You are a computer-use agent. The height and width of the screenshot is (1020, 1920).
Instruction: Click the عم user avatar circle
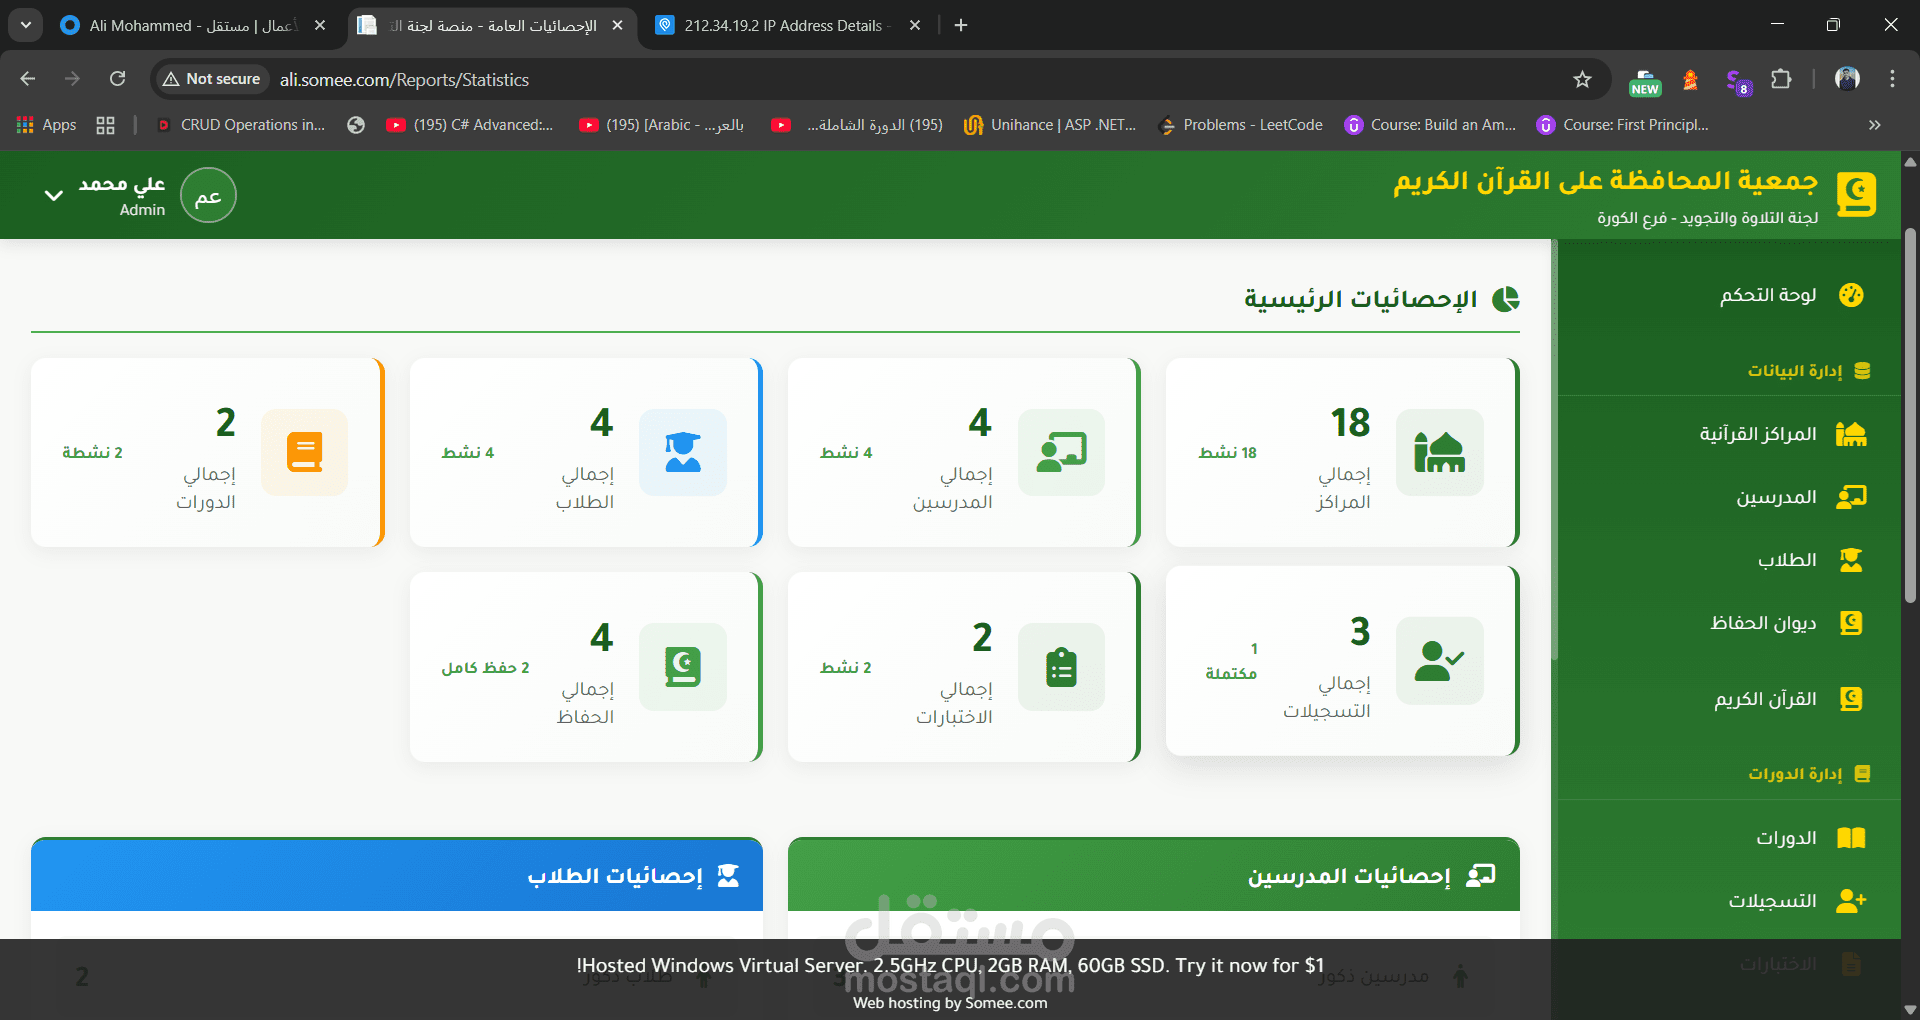point(208,195)
